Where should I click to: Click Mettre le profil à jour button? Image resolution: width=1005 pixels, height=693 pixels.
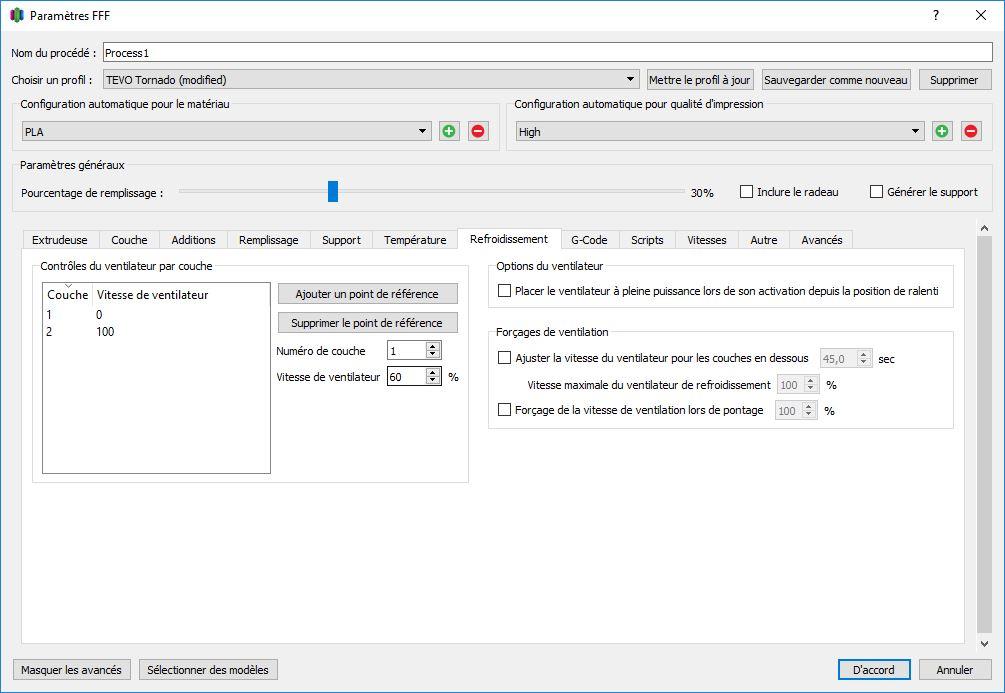click(x=700, y=79)
